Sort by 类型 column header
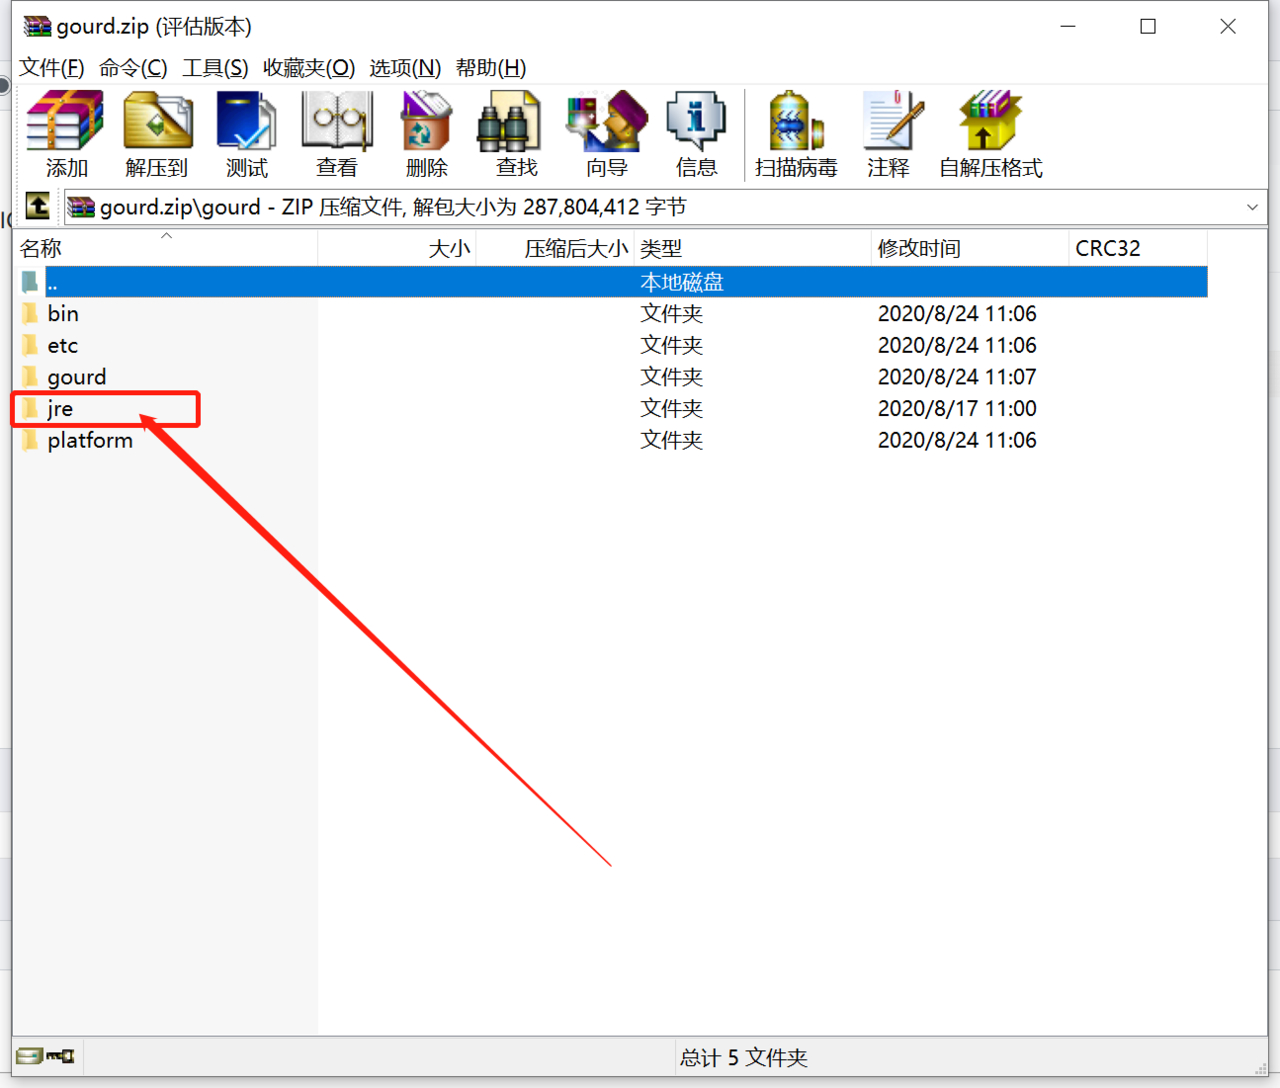 (752, 248)
